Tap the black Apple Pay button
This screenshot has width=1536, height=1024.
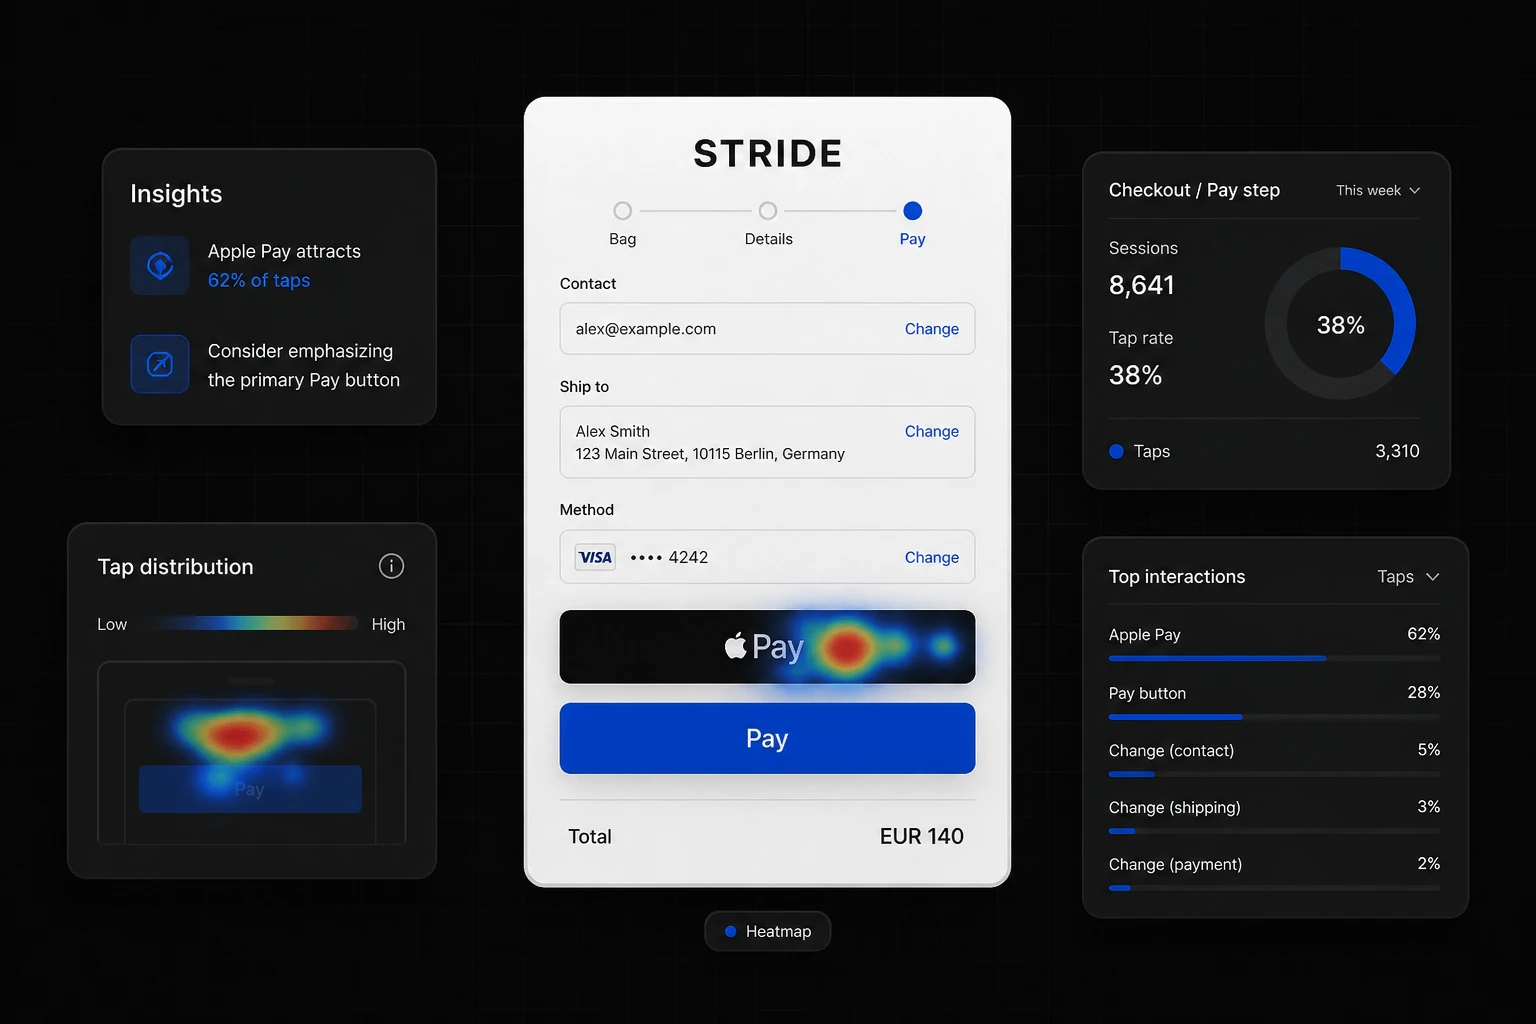point(767,647)
